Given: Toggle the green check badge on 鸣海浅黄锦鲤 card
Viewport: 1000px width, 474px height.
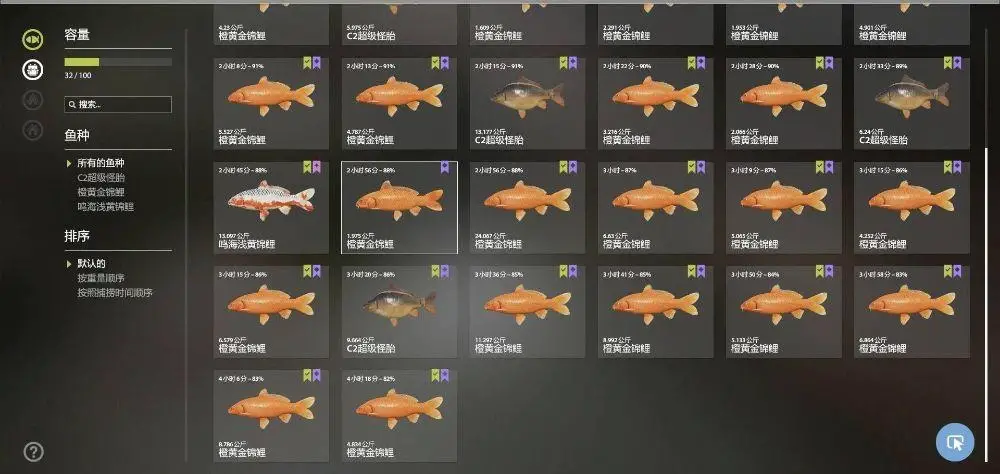Looking at the screenshot, I should point(307,167).
